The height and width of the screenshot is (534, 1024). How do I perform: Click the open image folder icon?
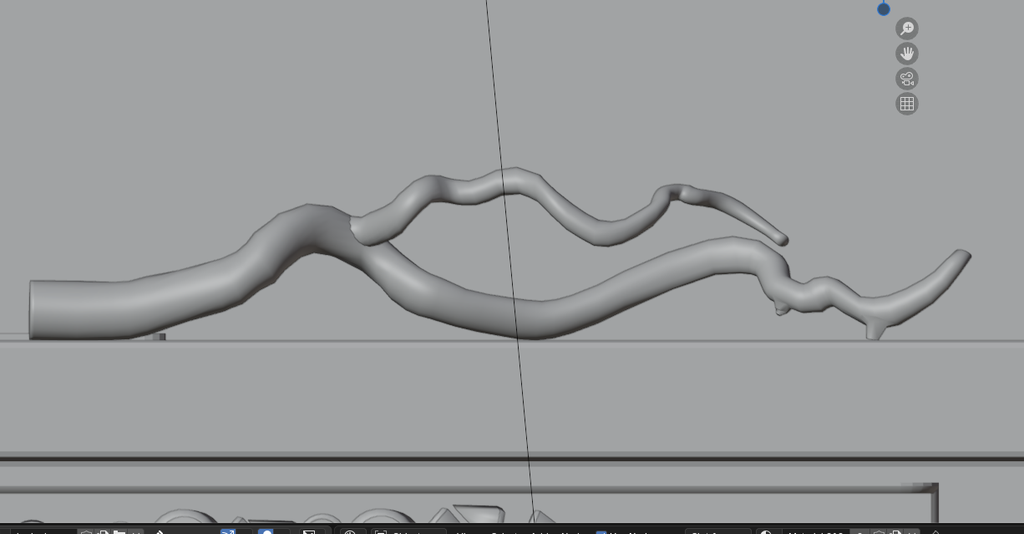click(x=119, y=531)
